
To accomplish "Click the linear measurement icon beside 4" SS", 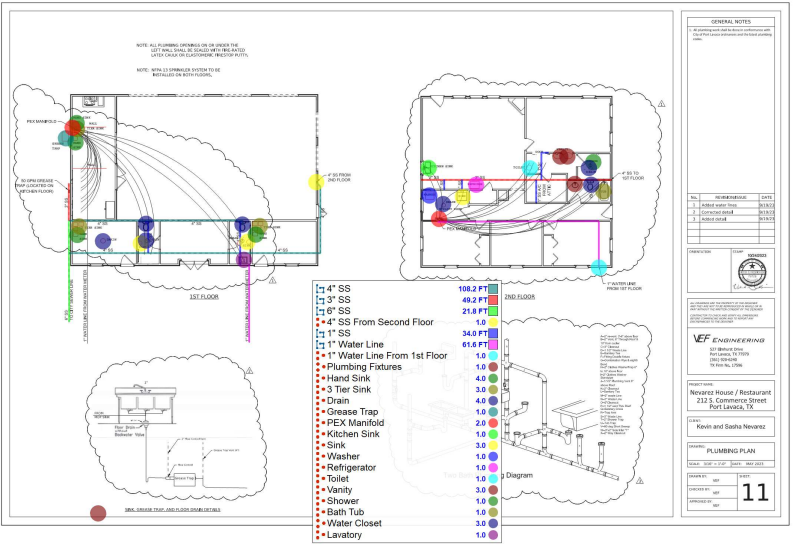I will (x=320, y=289).
